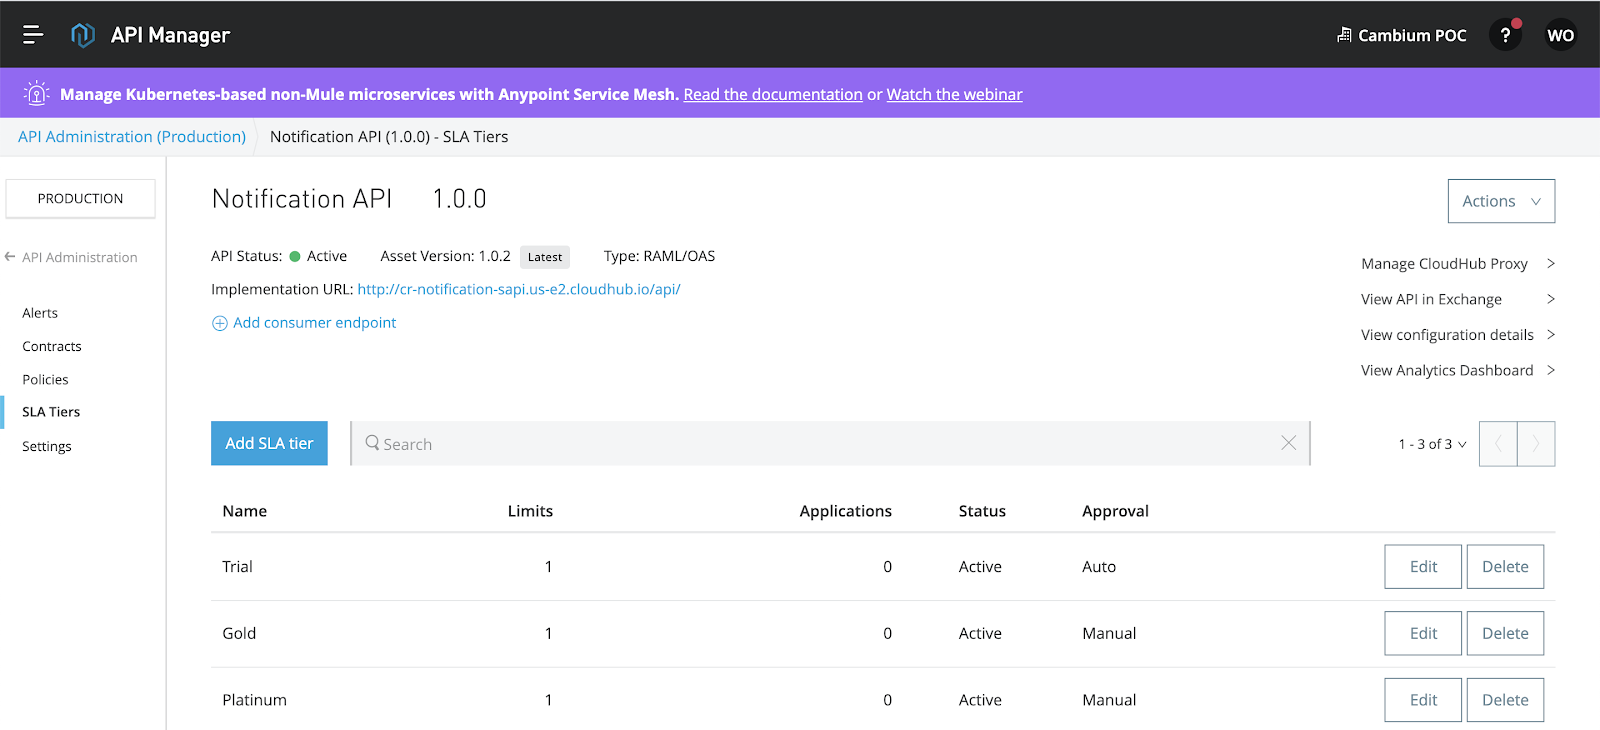
Task: Delete the Platinum SLA tier
Action: click(x=1504, y=700)
